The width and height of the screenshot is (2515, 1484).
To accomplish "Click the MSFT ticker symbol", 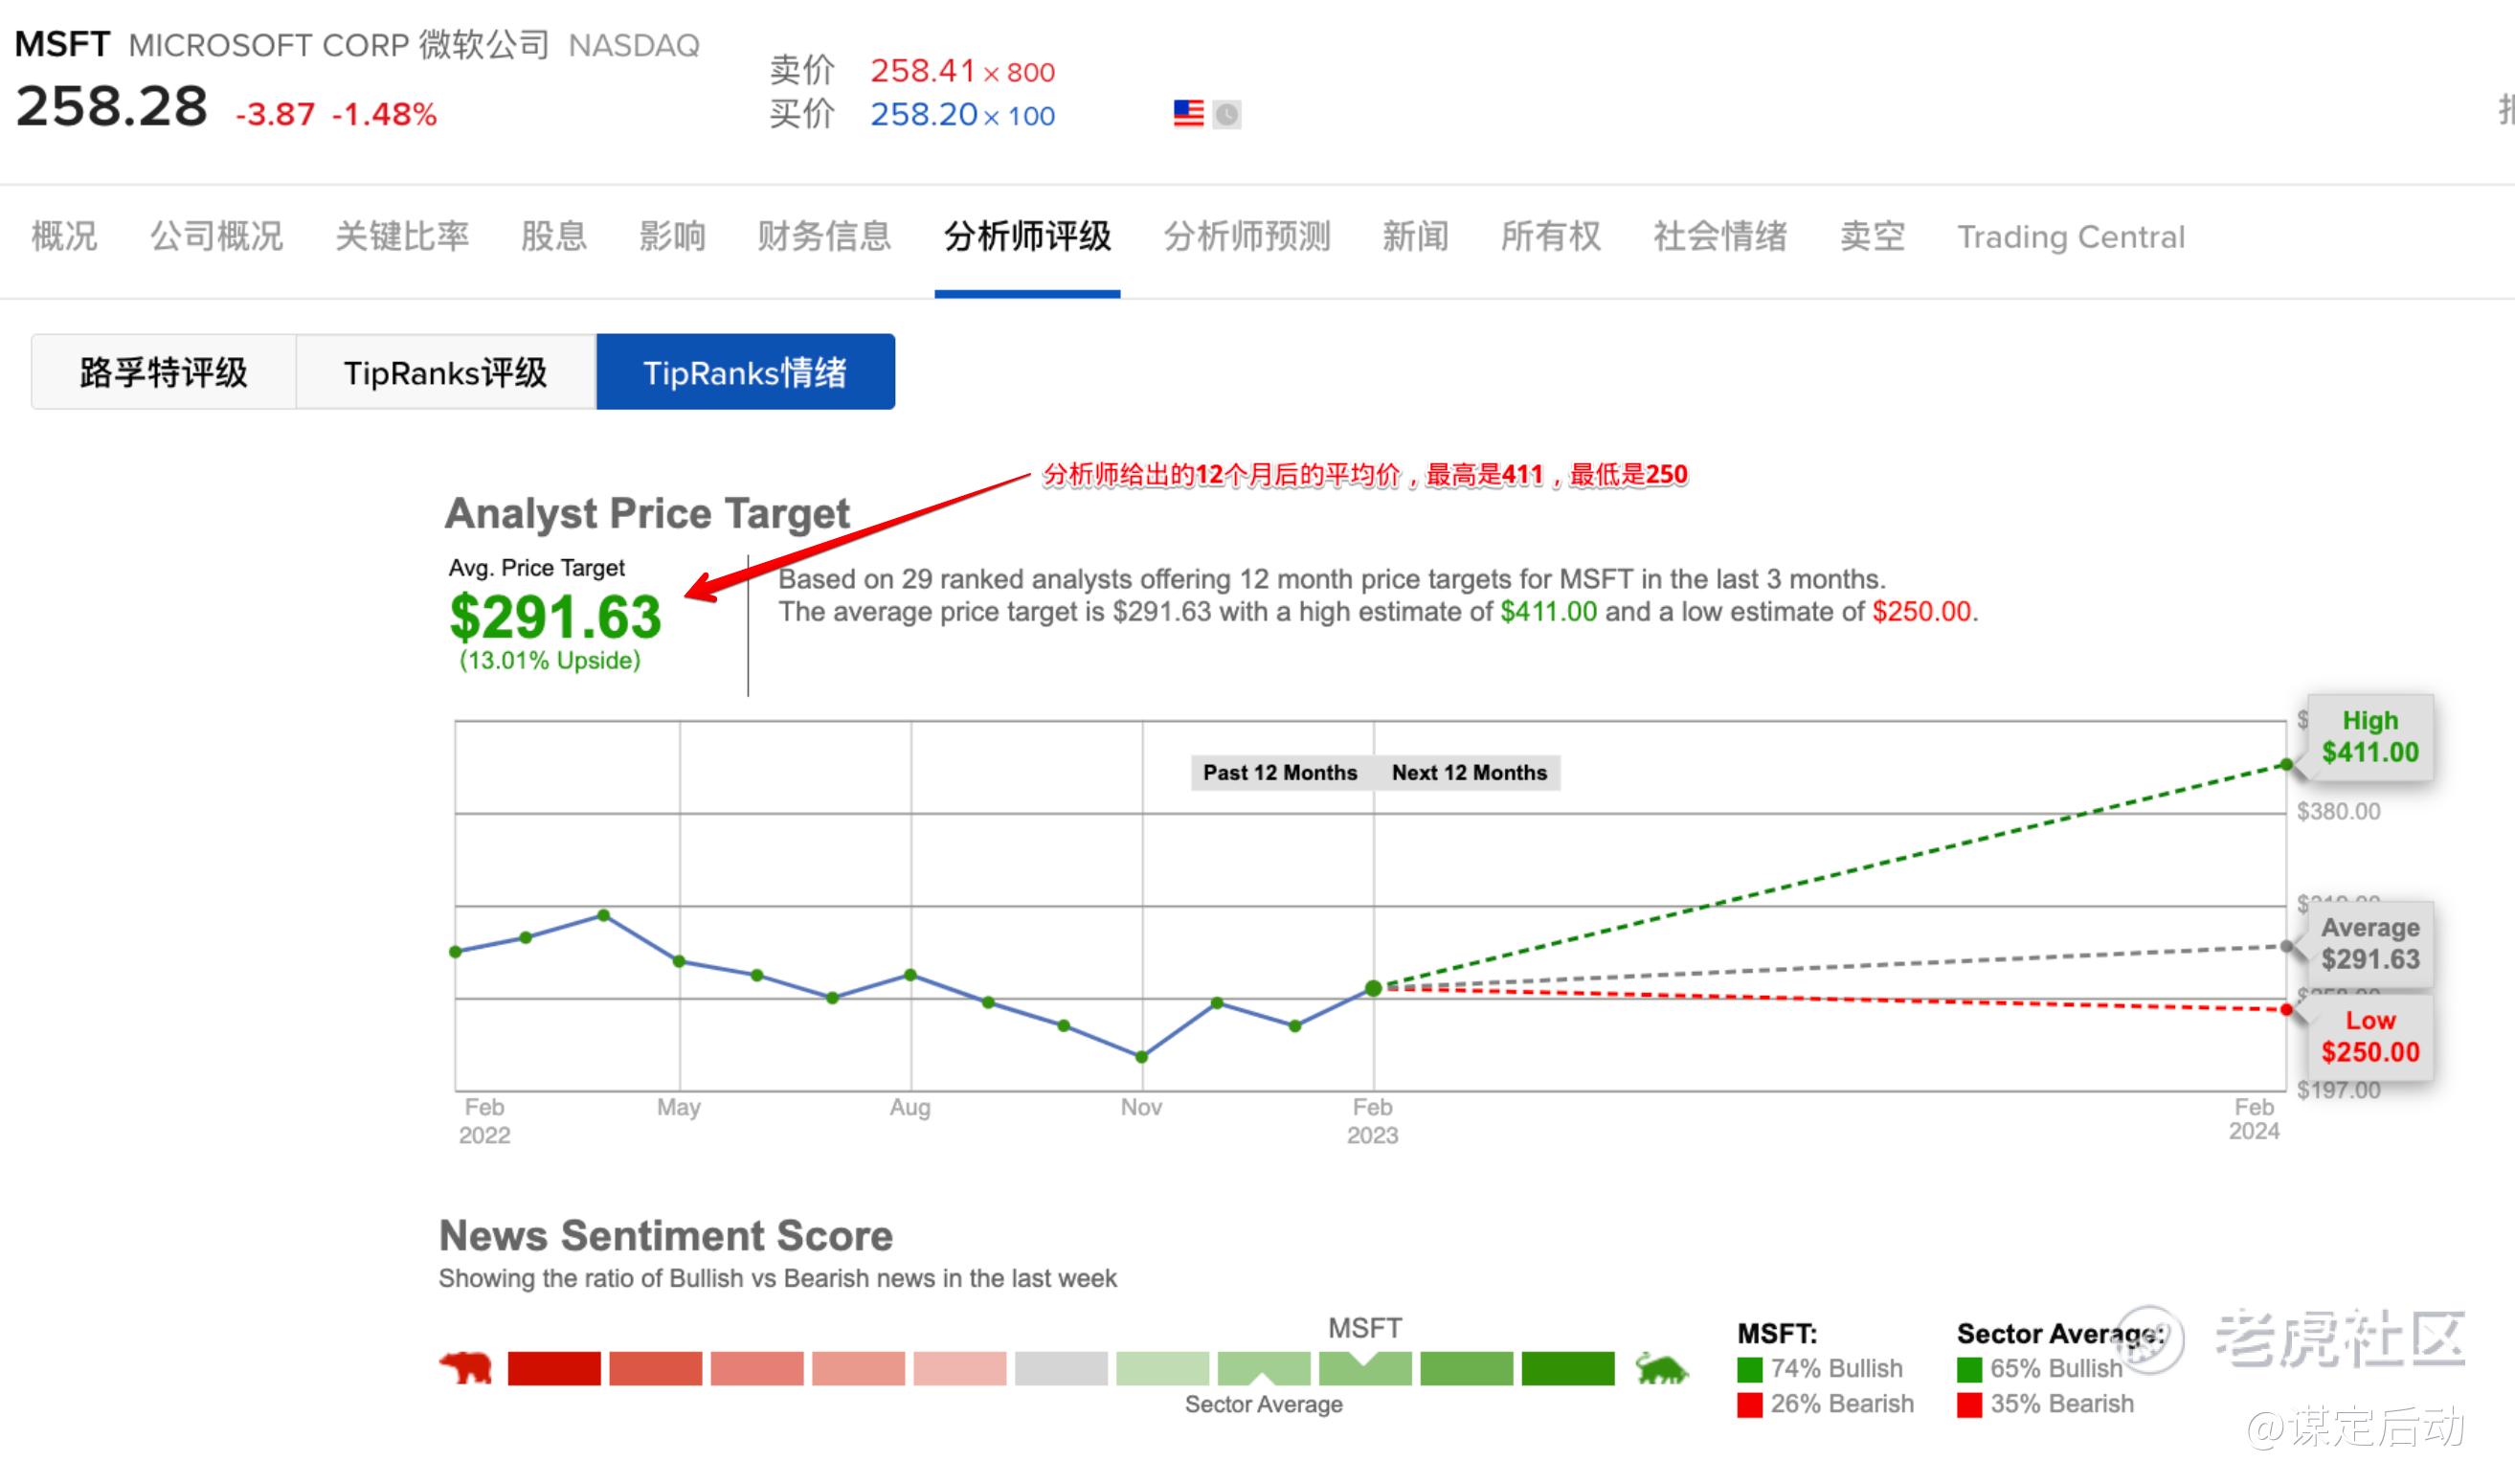I will point(62,44).
